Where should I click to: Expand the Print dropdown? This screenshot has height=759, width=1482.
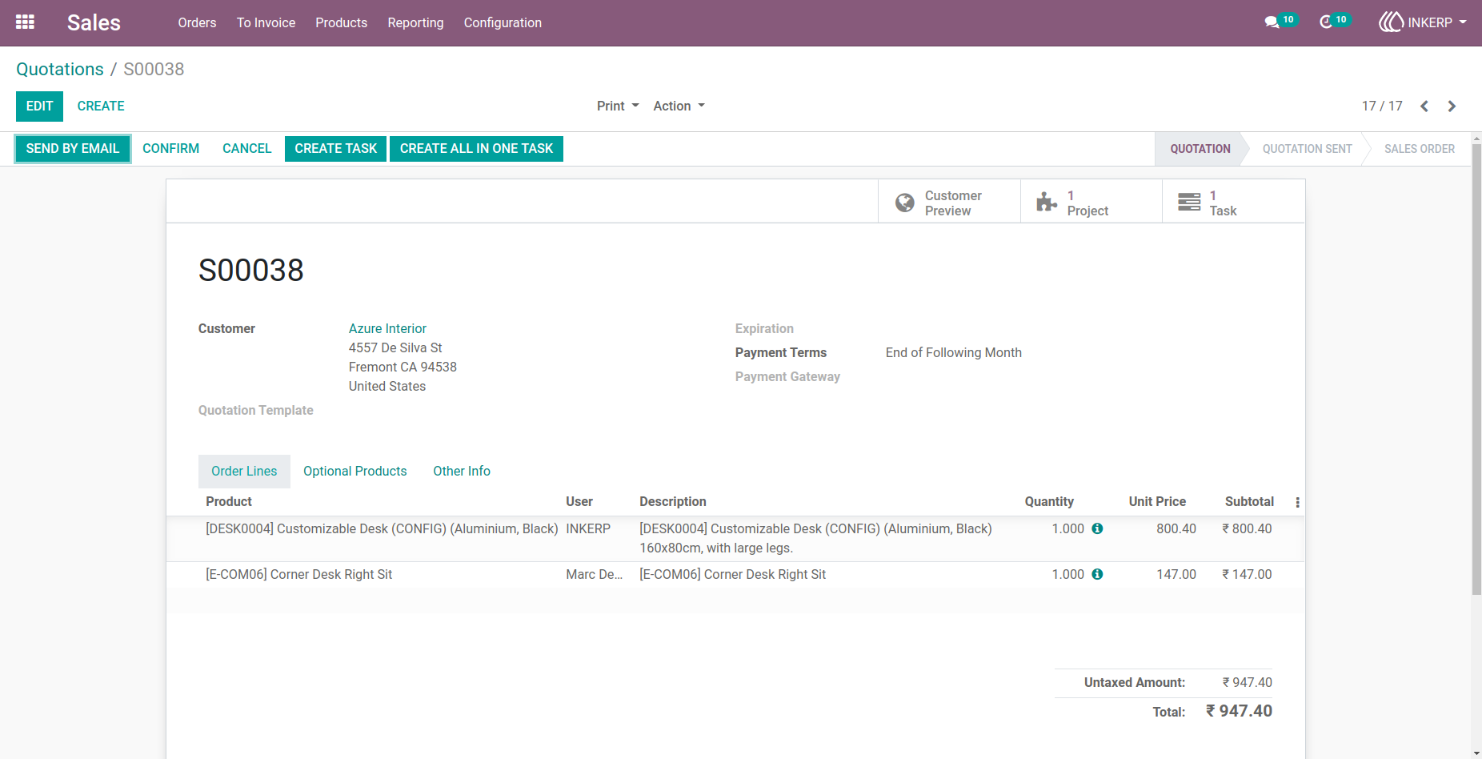pyautogui.click(x=617, y=106)
